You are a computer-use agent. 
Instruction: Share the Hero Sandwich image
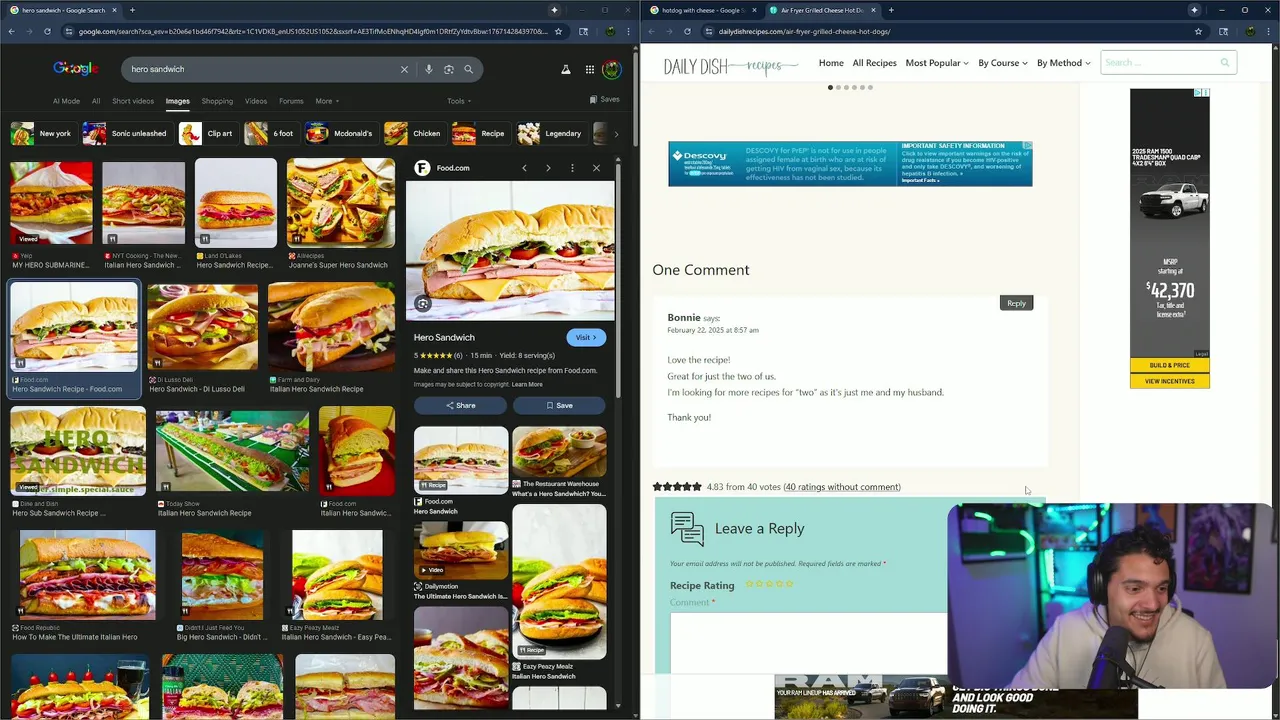click(460, 405)
